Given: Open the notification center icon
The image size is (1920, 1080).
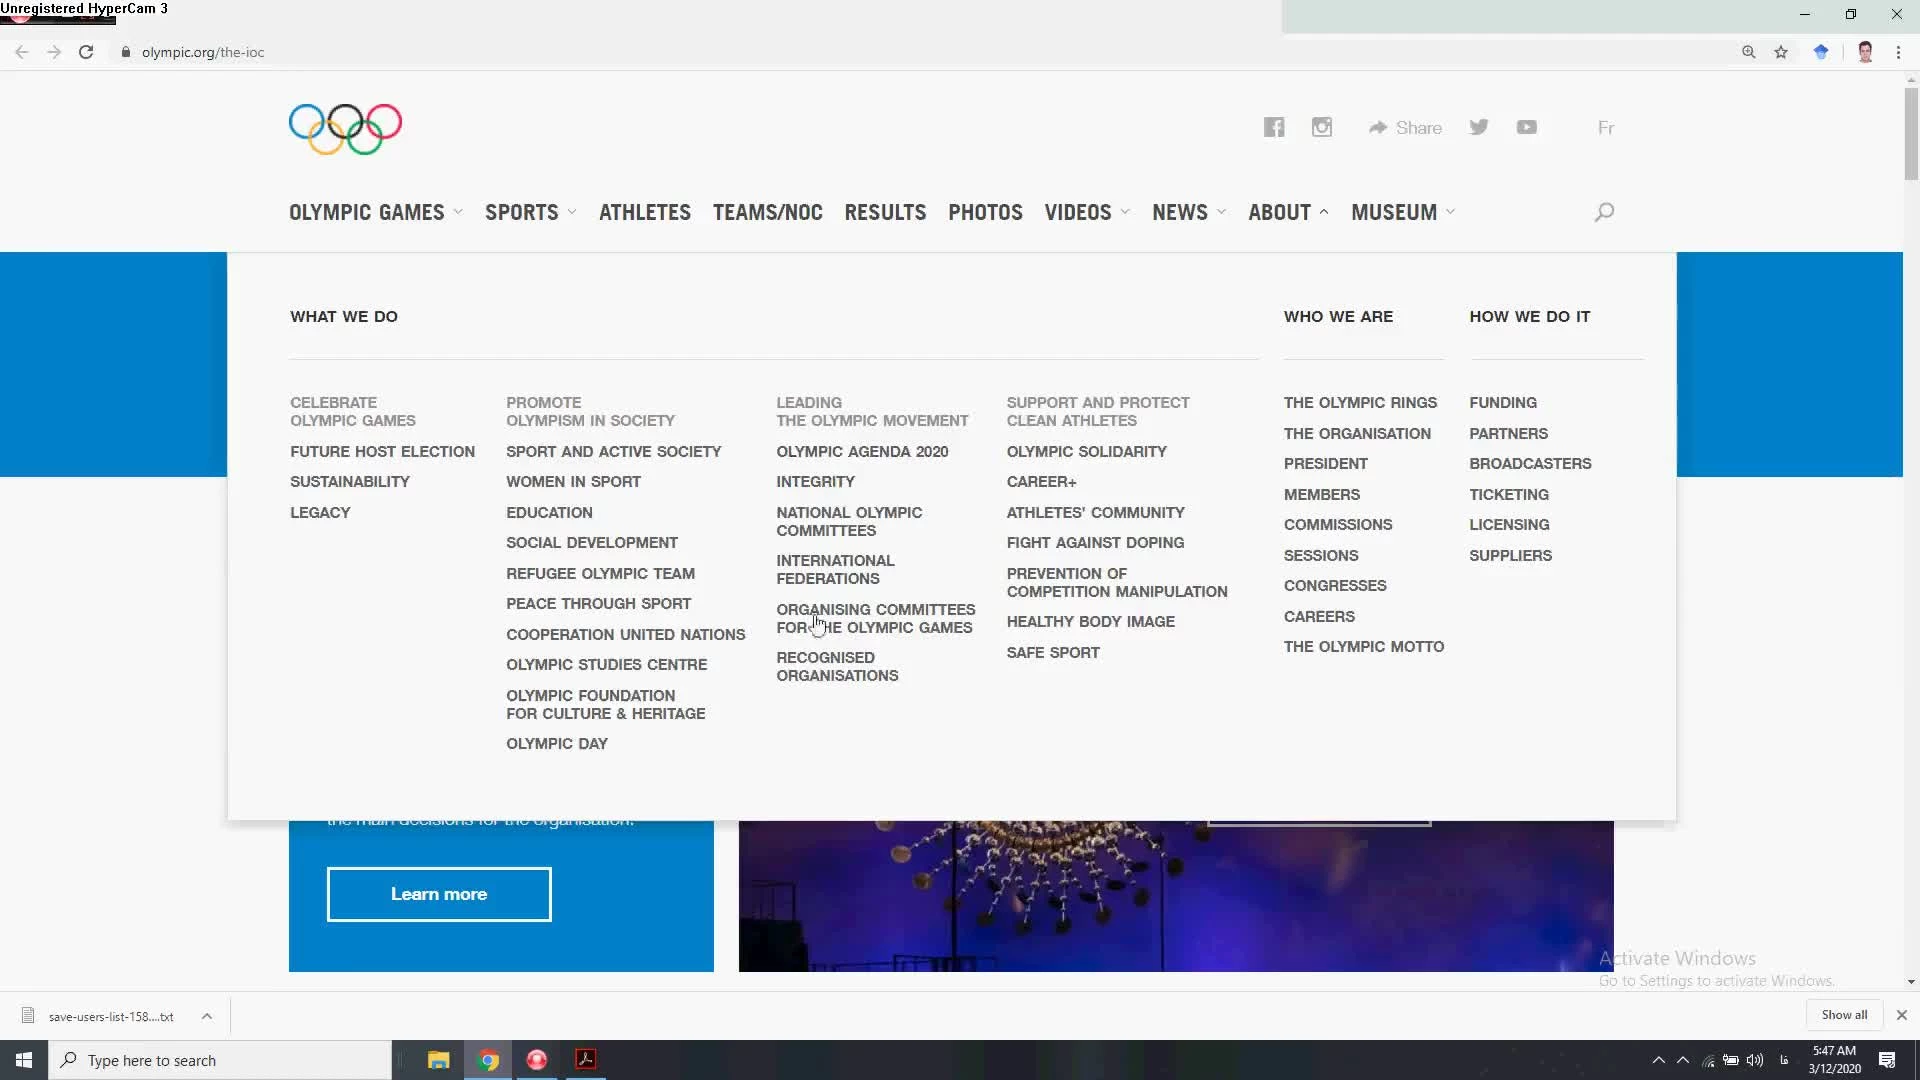Looking at the screenshot, I should 1887,1060.
